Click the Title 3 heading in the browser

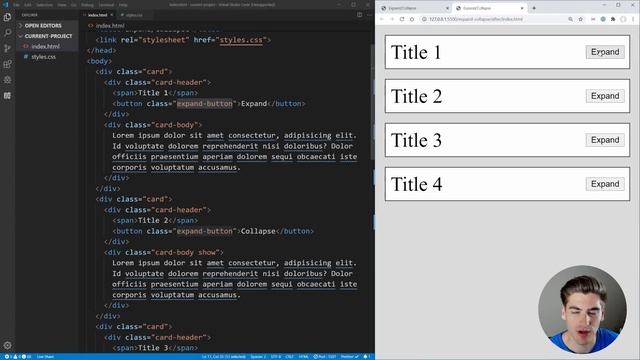pyautogui.click(x=416, y=140)
